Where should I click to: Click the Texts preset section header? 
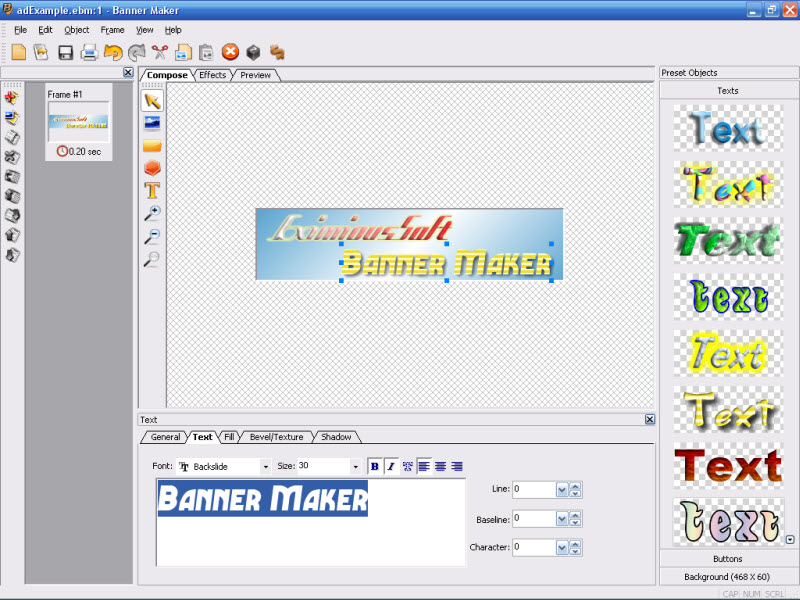(728, 91)
